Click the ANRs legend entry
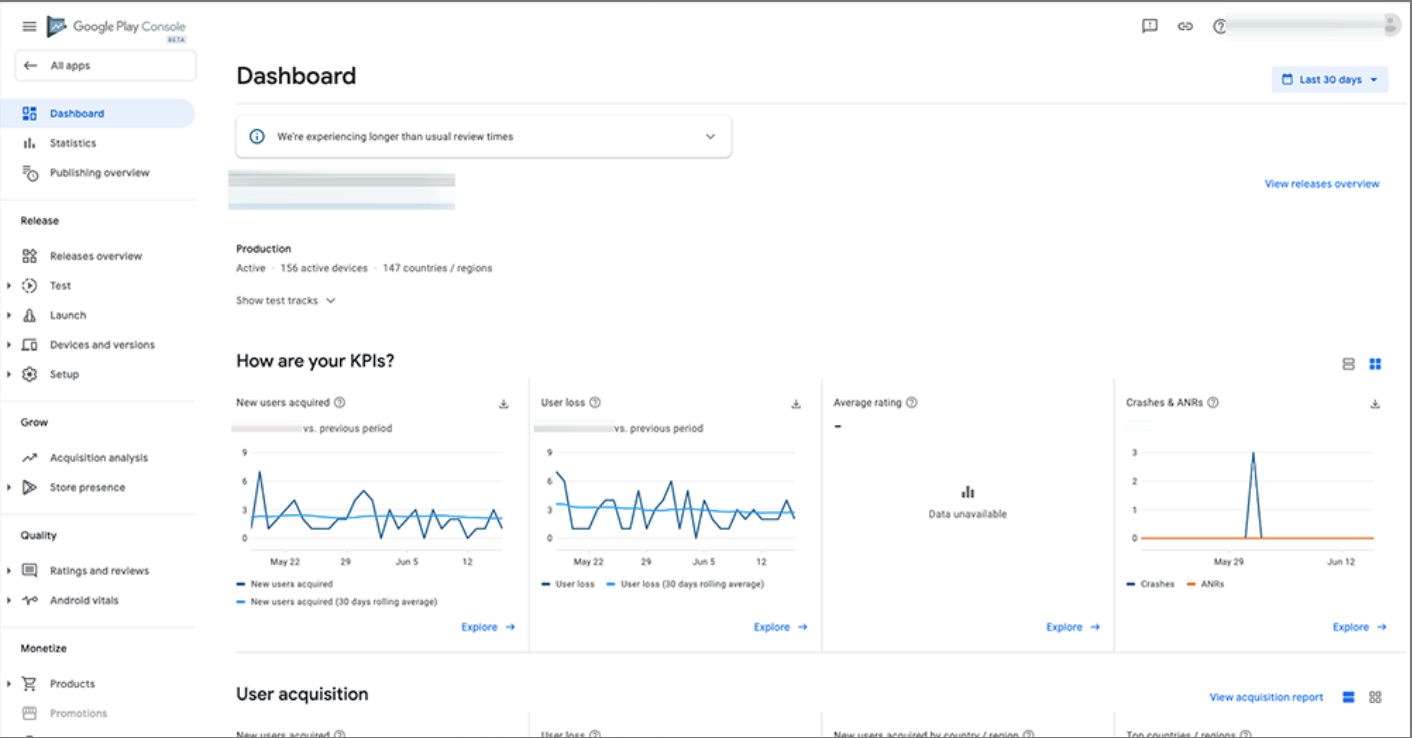Image resolution: width=1412 pixels, height=738 pixels. (1204, 584)
